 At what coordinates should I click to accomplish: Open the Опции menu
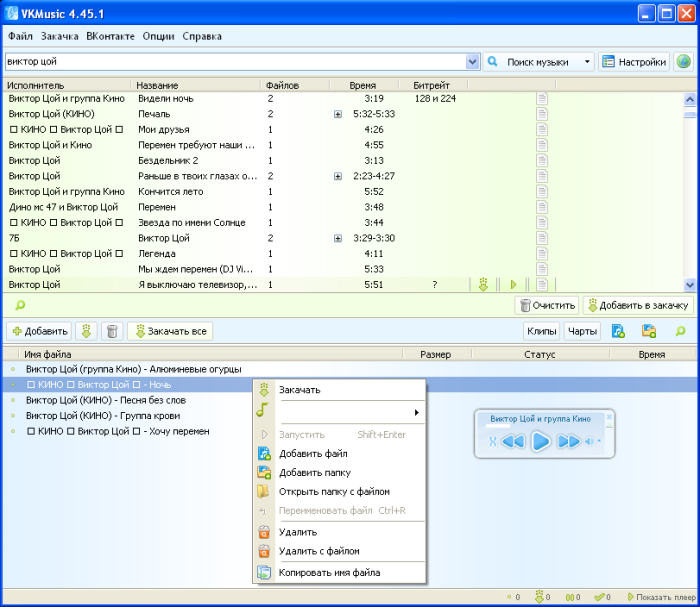click(x=158, y=36)
